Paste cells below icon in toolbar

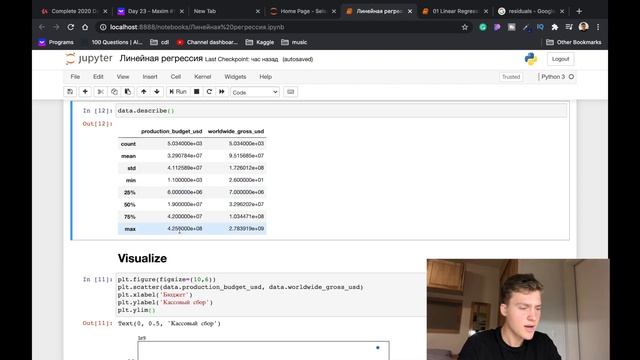[x=128, y=92]
